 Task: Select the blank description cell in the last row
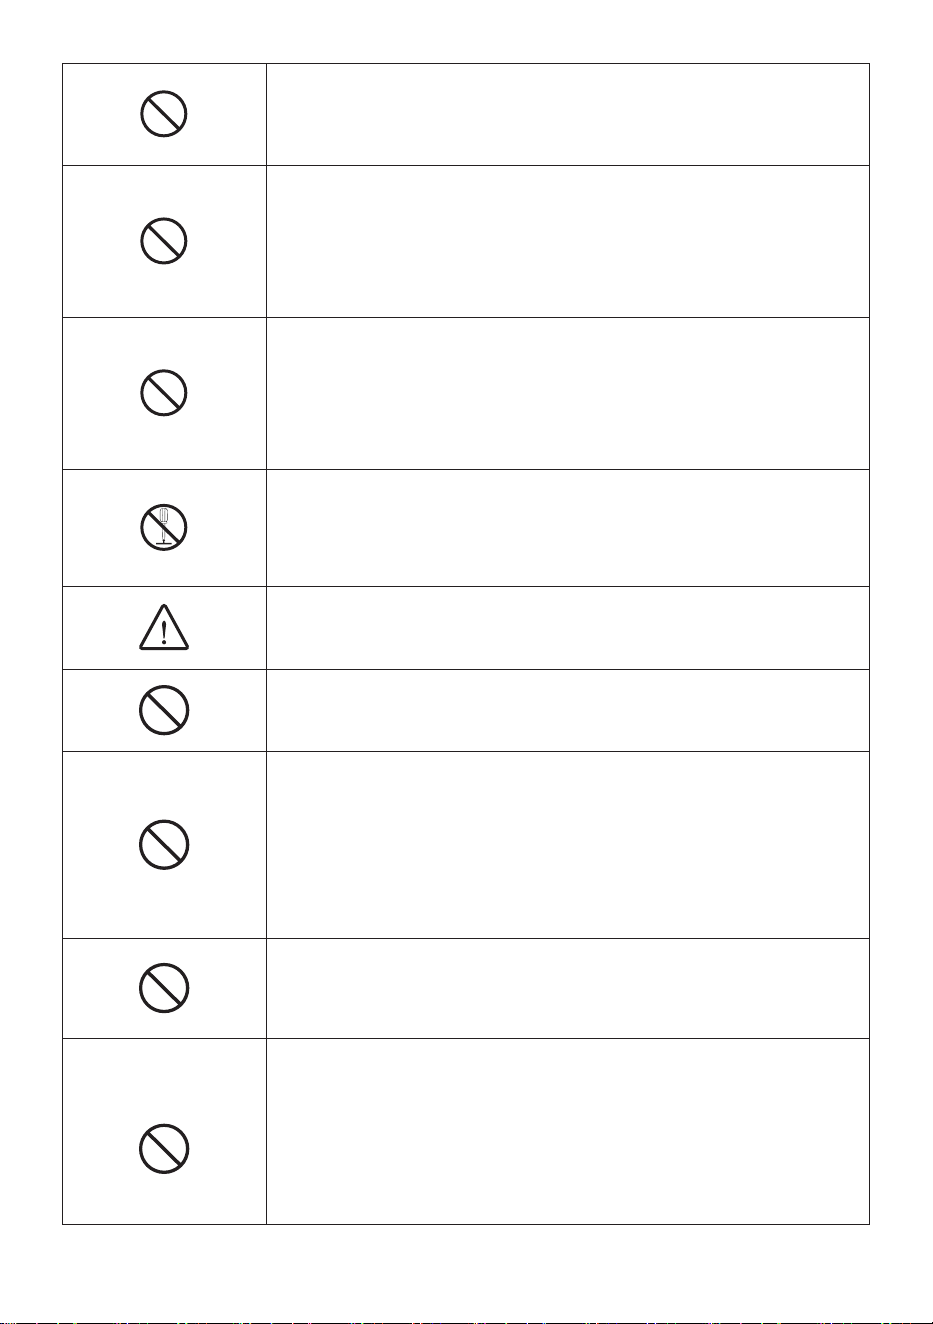click(567, 1131)
